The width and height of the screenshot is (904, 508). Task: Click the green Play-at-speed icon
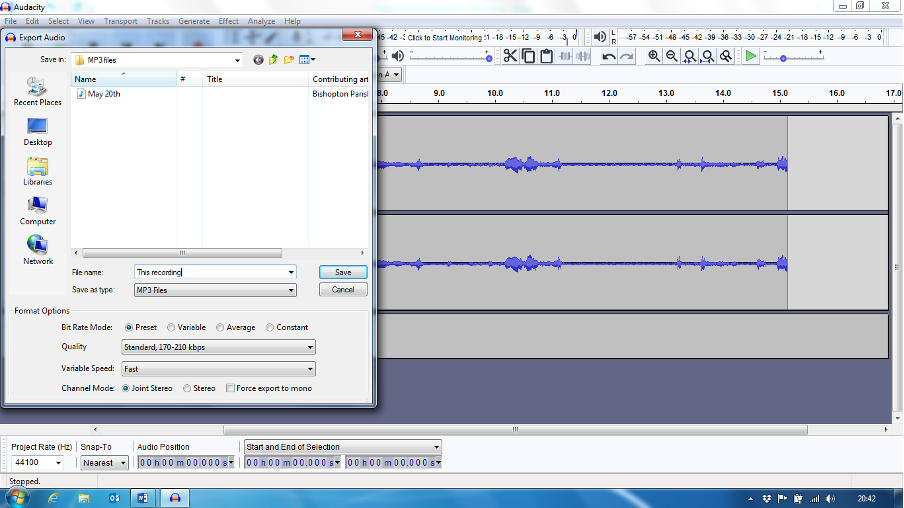(x=751, y=56)
